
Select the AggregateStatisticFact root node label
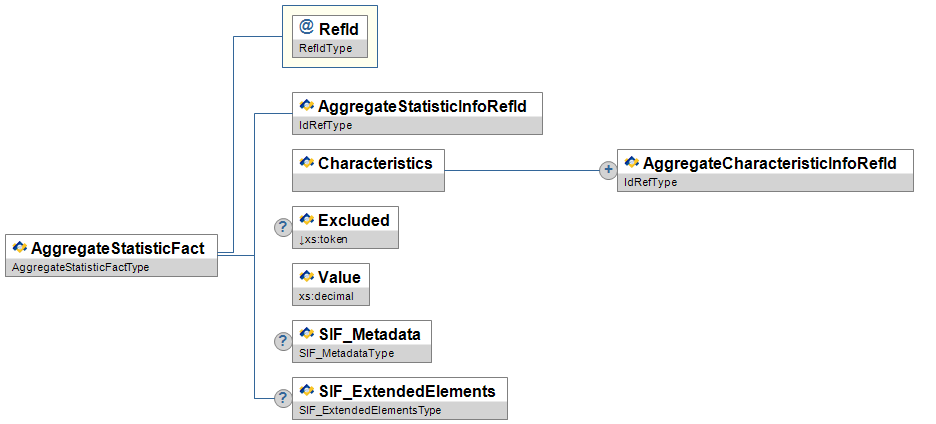click(x=117, y=248)
